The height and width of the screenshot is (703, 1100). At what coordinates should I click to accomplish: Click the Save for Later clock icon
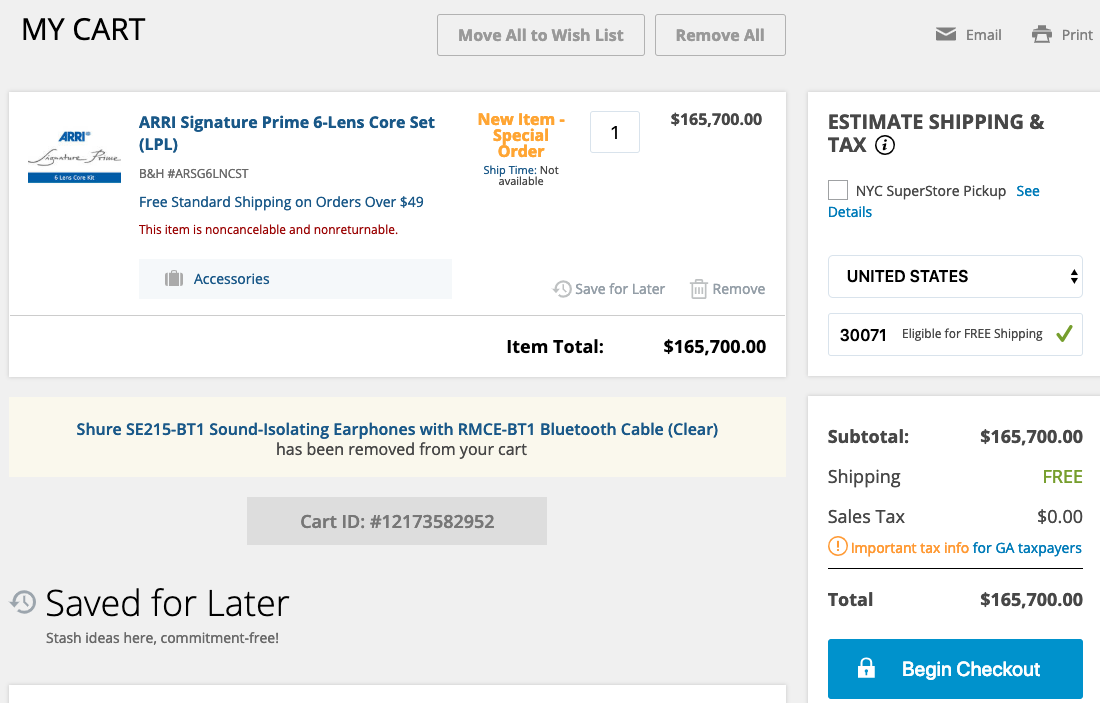tap(562, 289)
